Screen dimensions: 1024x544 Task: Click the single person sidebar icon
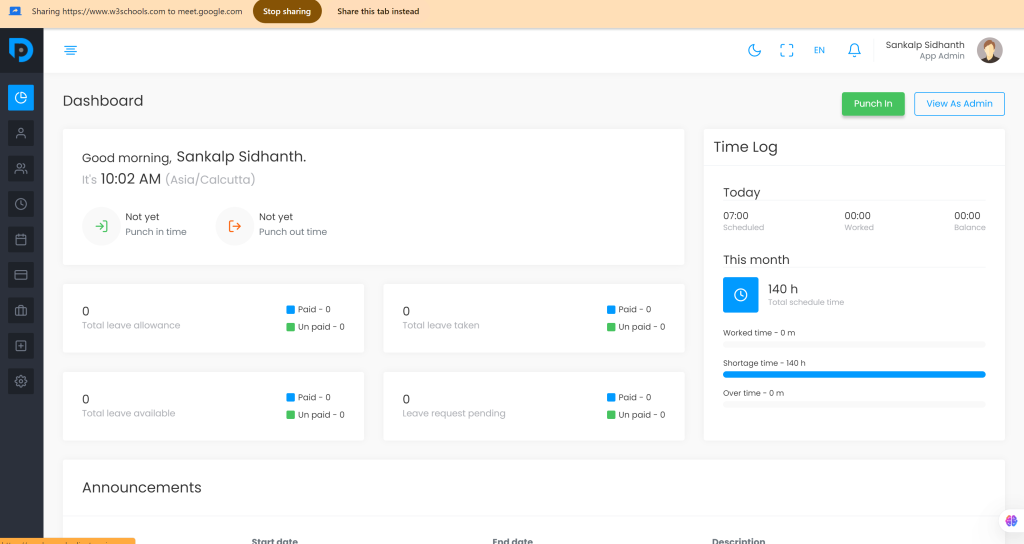[21, 133]
